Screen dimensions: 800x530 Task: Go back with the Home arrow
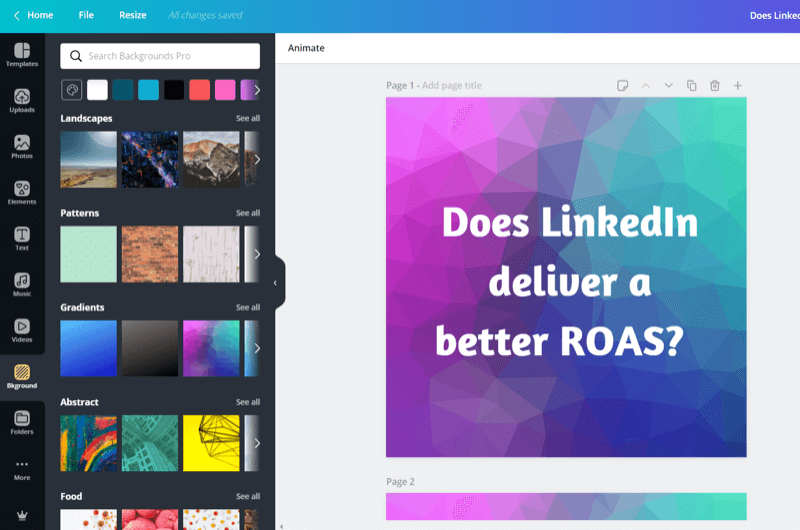[x=16, y=15]
